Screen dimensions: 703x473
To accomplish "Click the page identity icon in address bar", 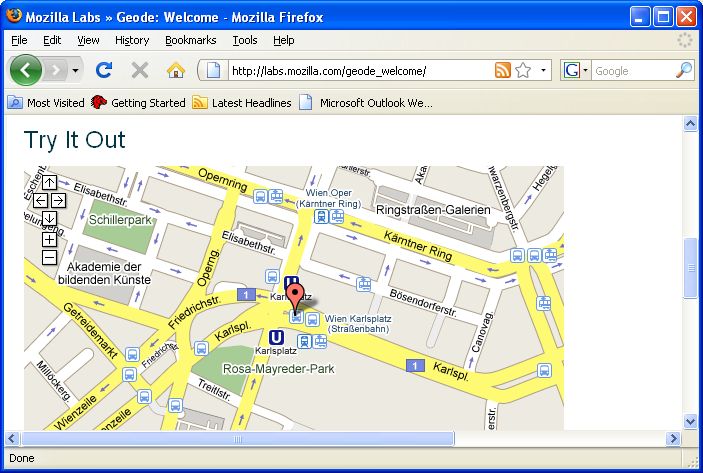I will pos(213,70).
